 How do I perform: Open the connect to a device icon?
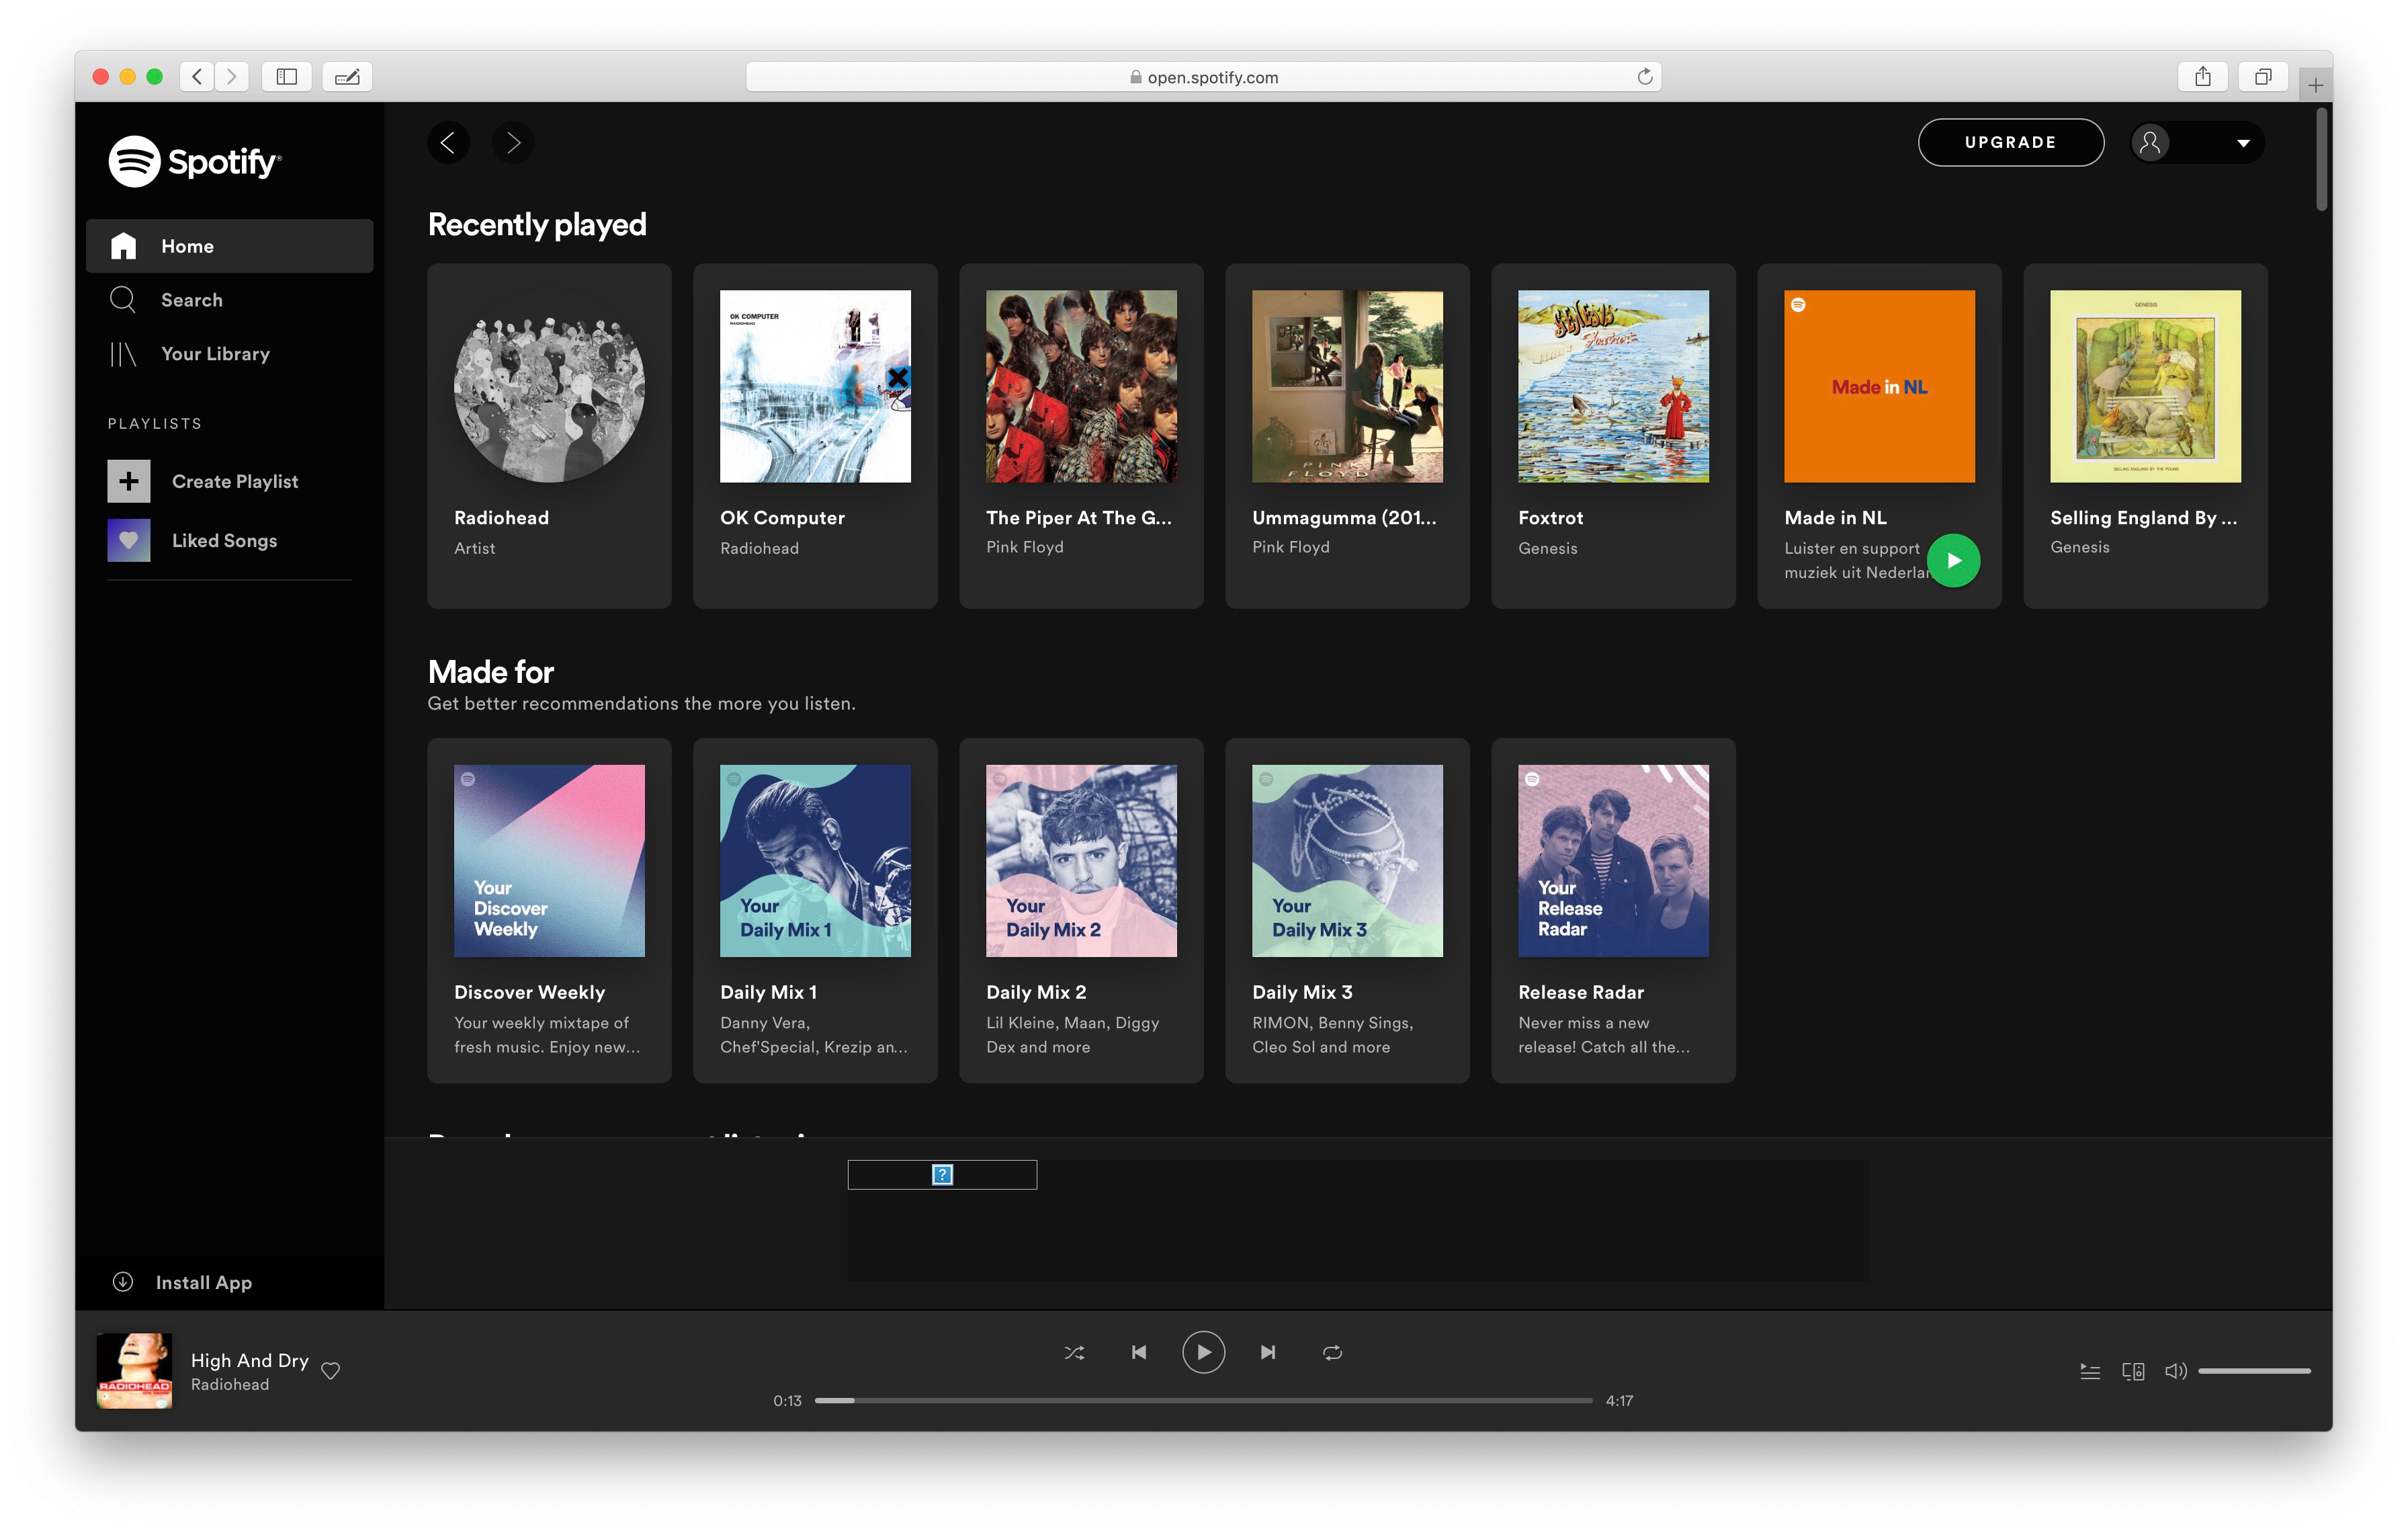point(2133,1371)
